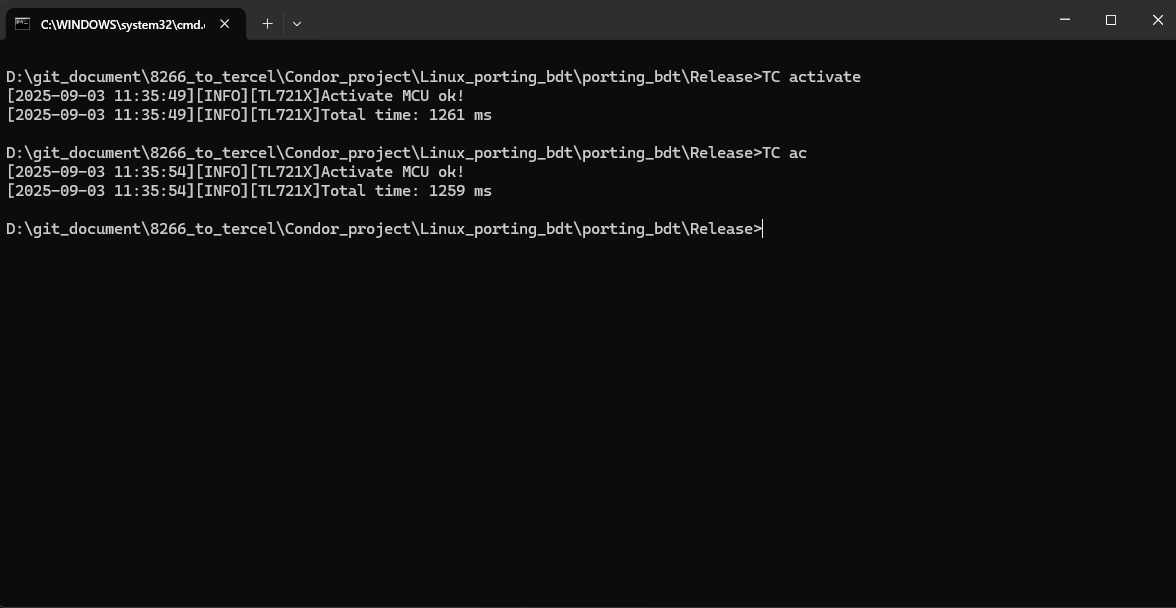The image size is (1176, 608).
Task: Click the blank terminal area below the prompt
Action: pyautogui.click(x=588, y=420)
